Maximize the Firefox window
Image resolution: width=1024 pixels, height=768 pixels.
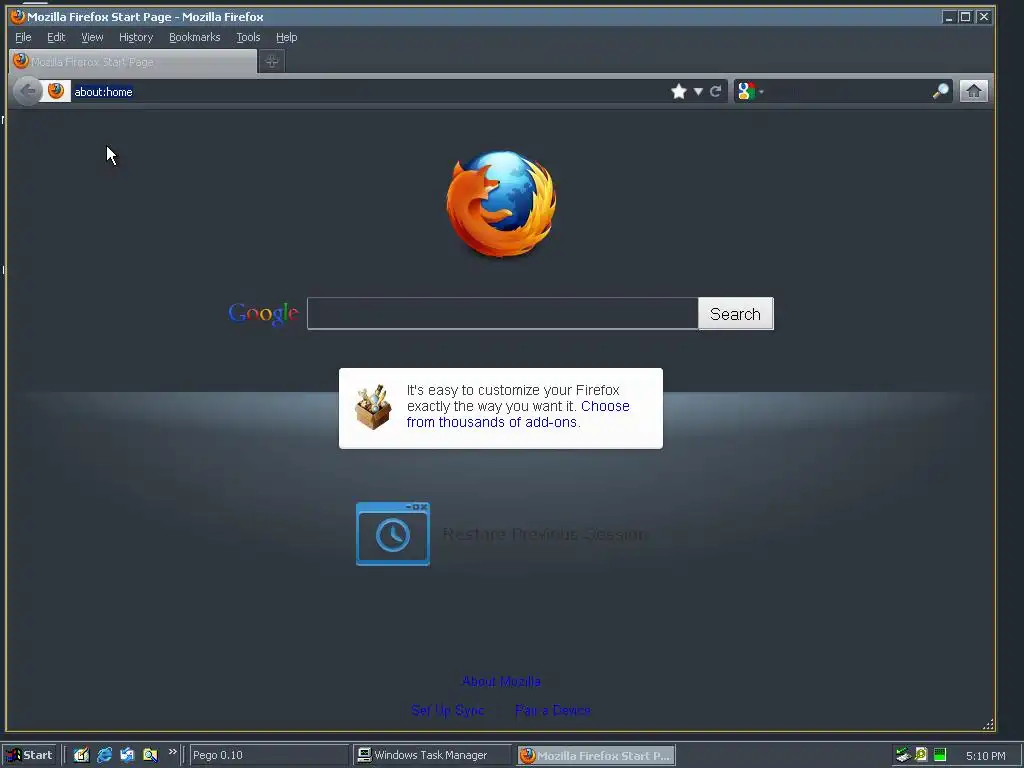coord(965,17)
